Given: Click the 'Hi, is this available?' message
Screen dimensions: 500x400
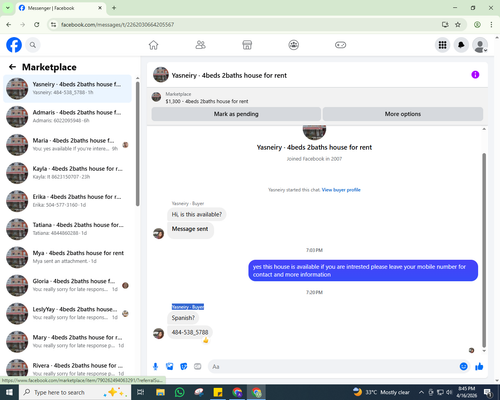Looking at the screenshot, I should pos(197,214).
